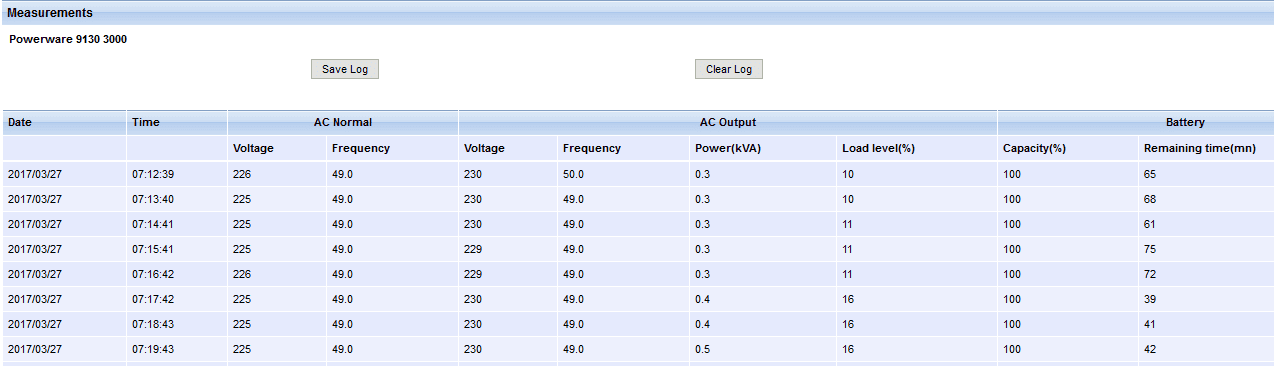Click capacity 100 in 07:14:41 row

[x=1012, y=224]
